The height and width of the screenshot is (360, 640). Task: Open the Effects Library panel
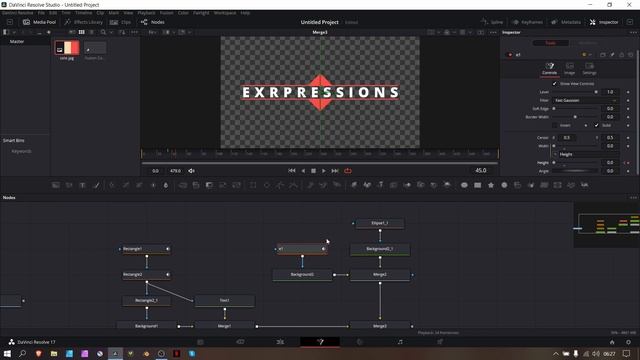[84, 22]
